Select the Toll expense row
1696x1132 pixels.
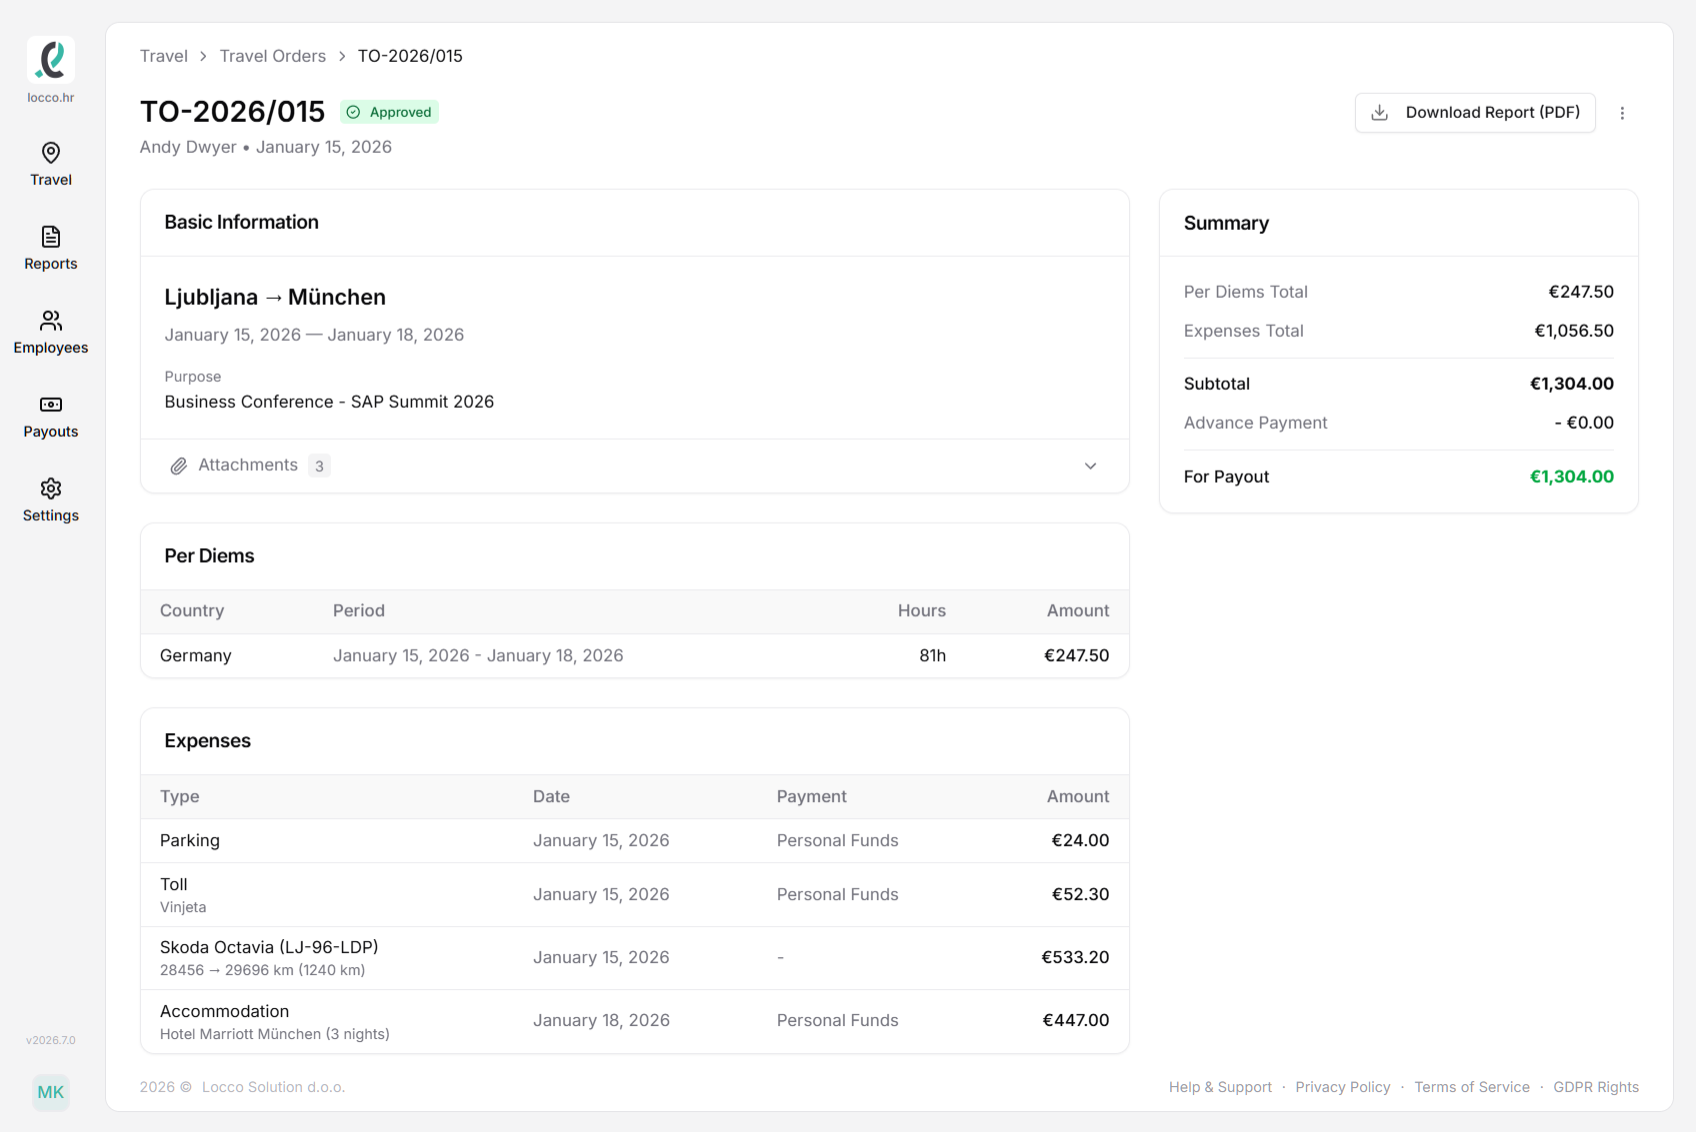pyautogui.click(x=635, y=895)
